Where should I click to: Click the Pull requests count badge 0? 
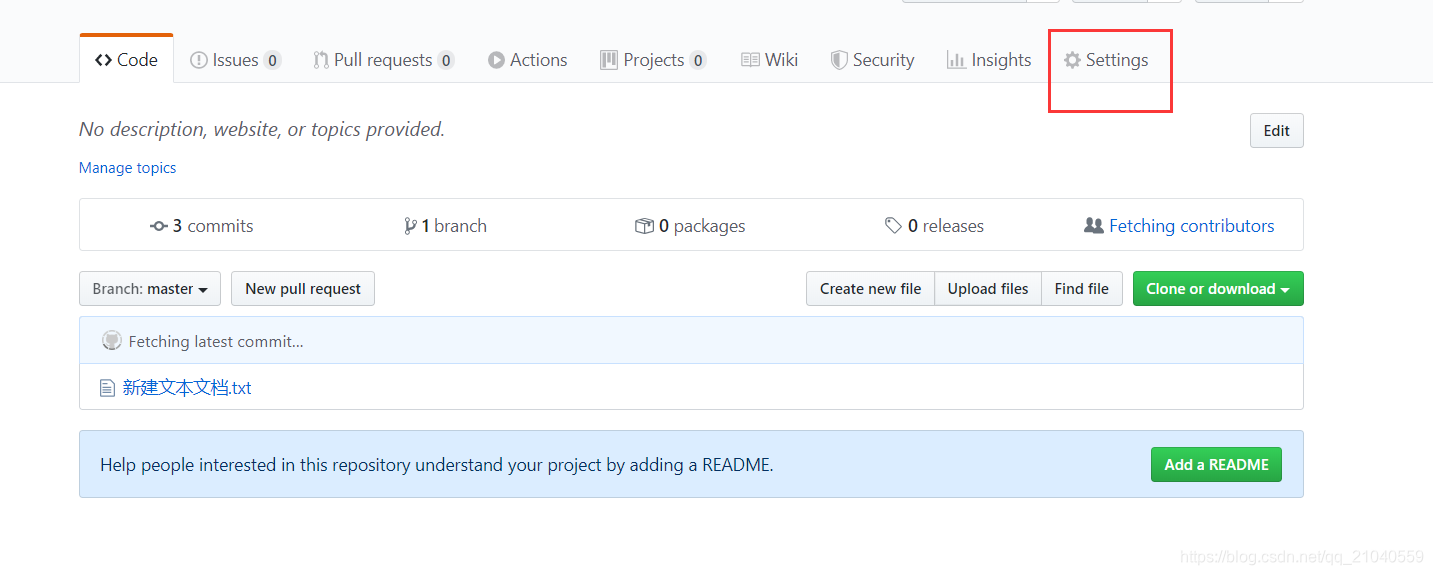(x=446, y=60)
